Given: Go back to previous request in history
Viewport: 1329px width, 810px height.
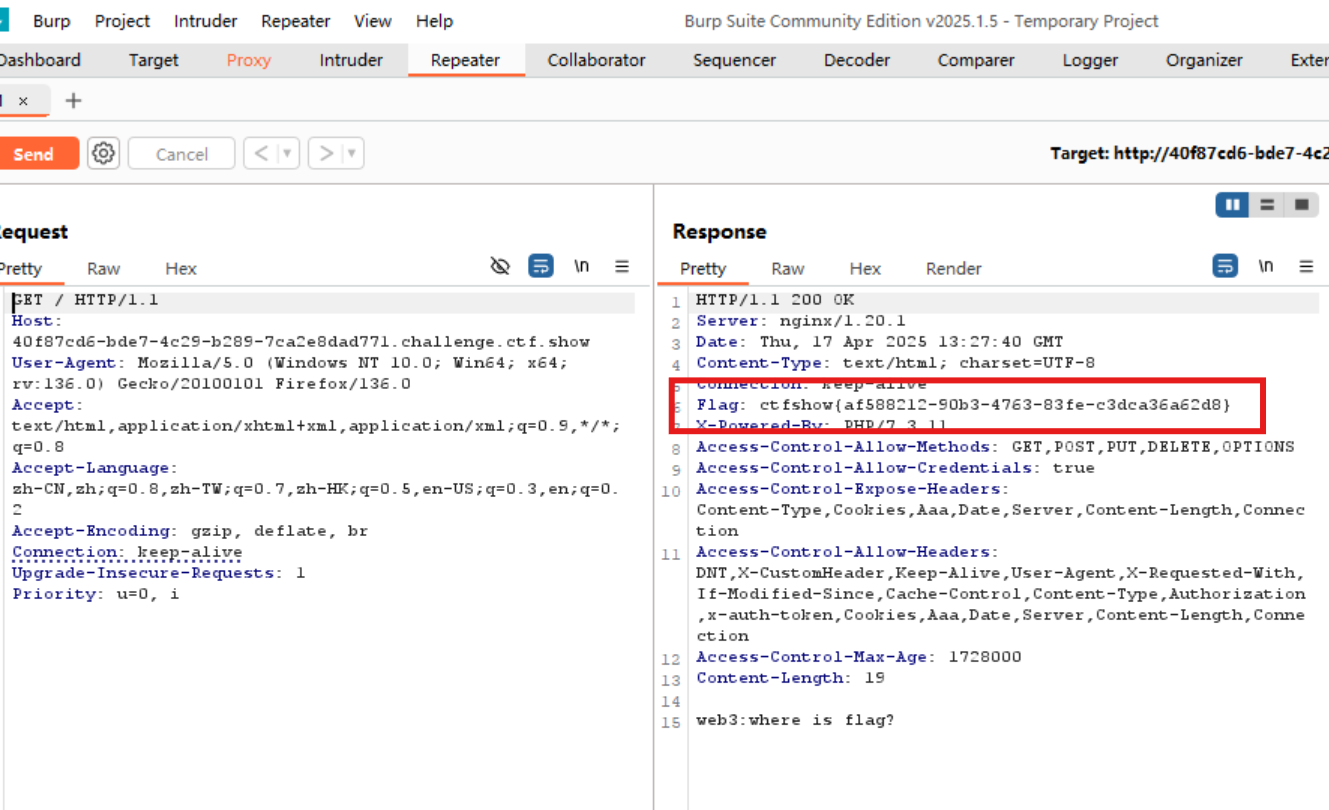Looking at the screenshot, I should tap(260, 154).
